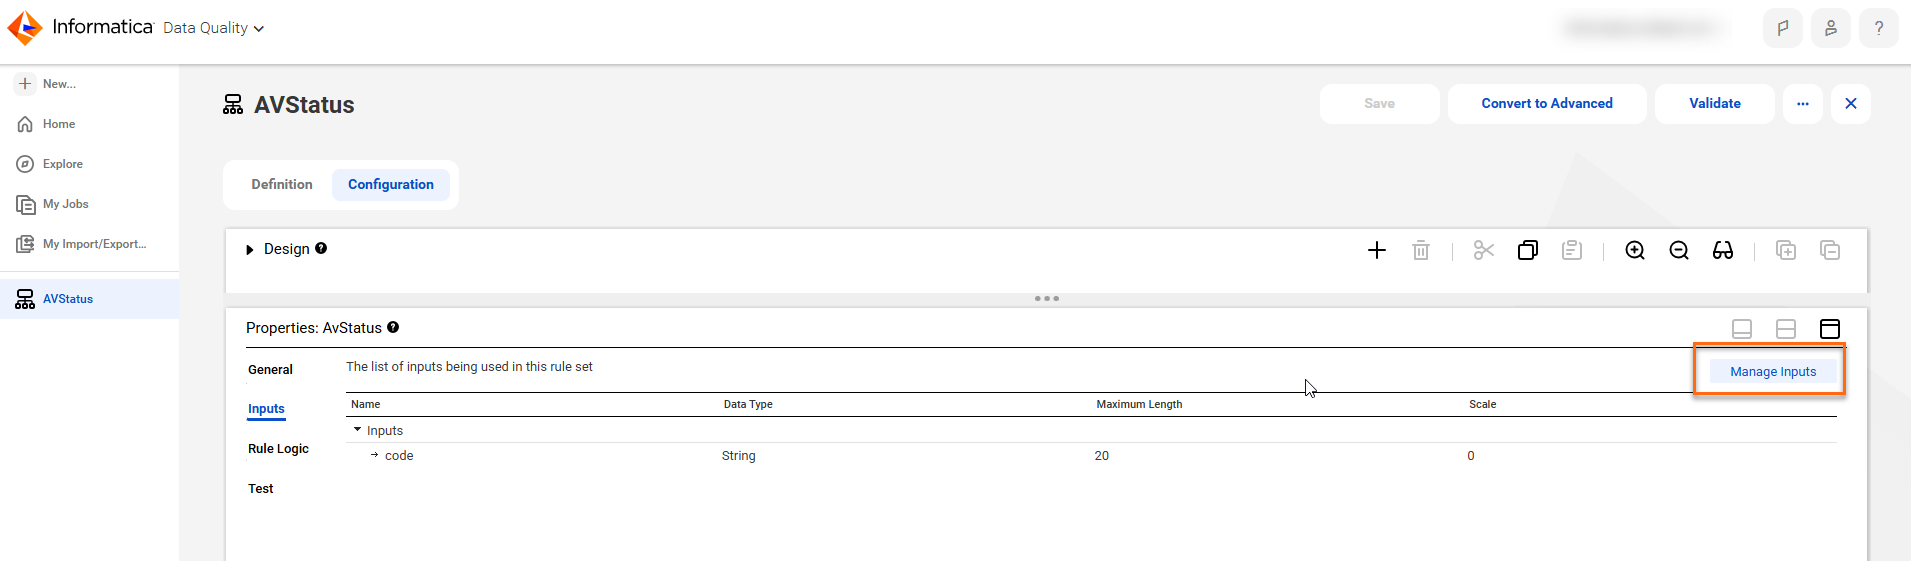1911x561 pixels.
Task: Click the scale value 0
Action: pyautogui.click(x=1470, y=456)
